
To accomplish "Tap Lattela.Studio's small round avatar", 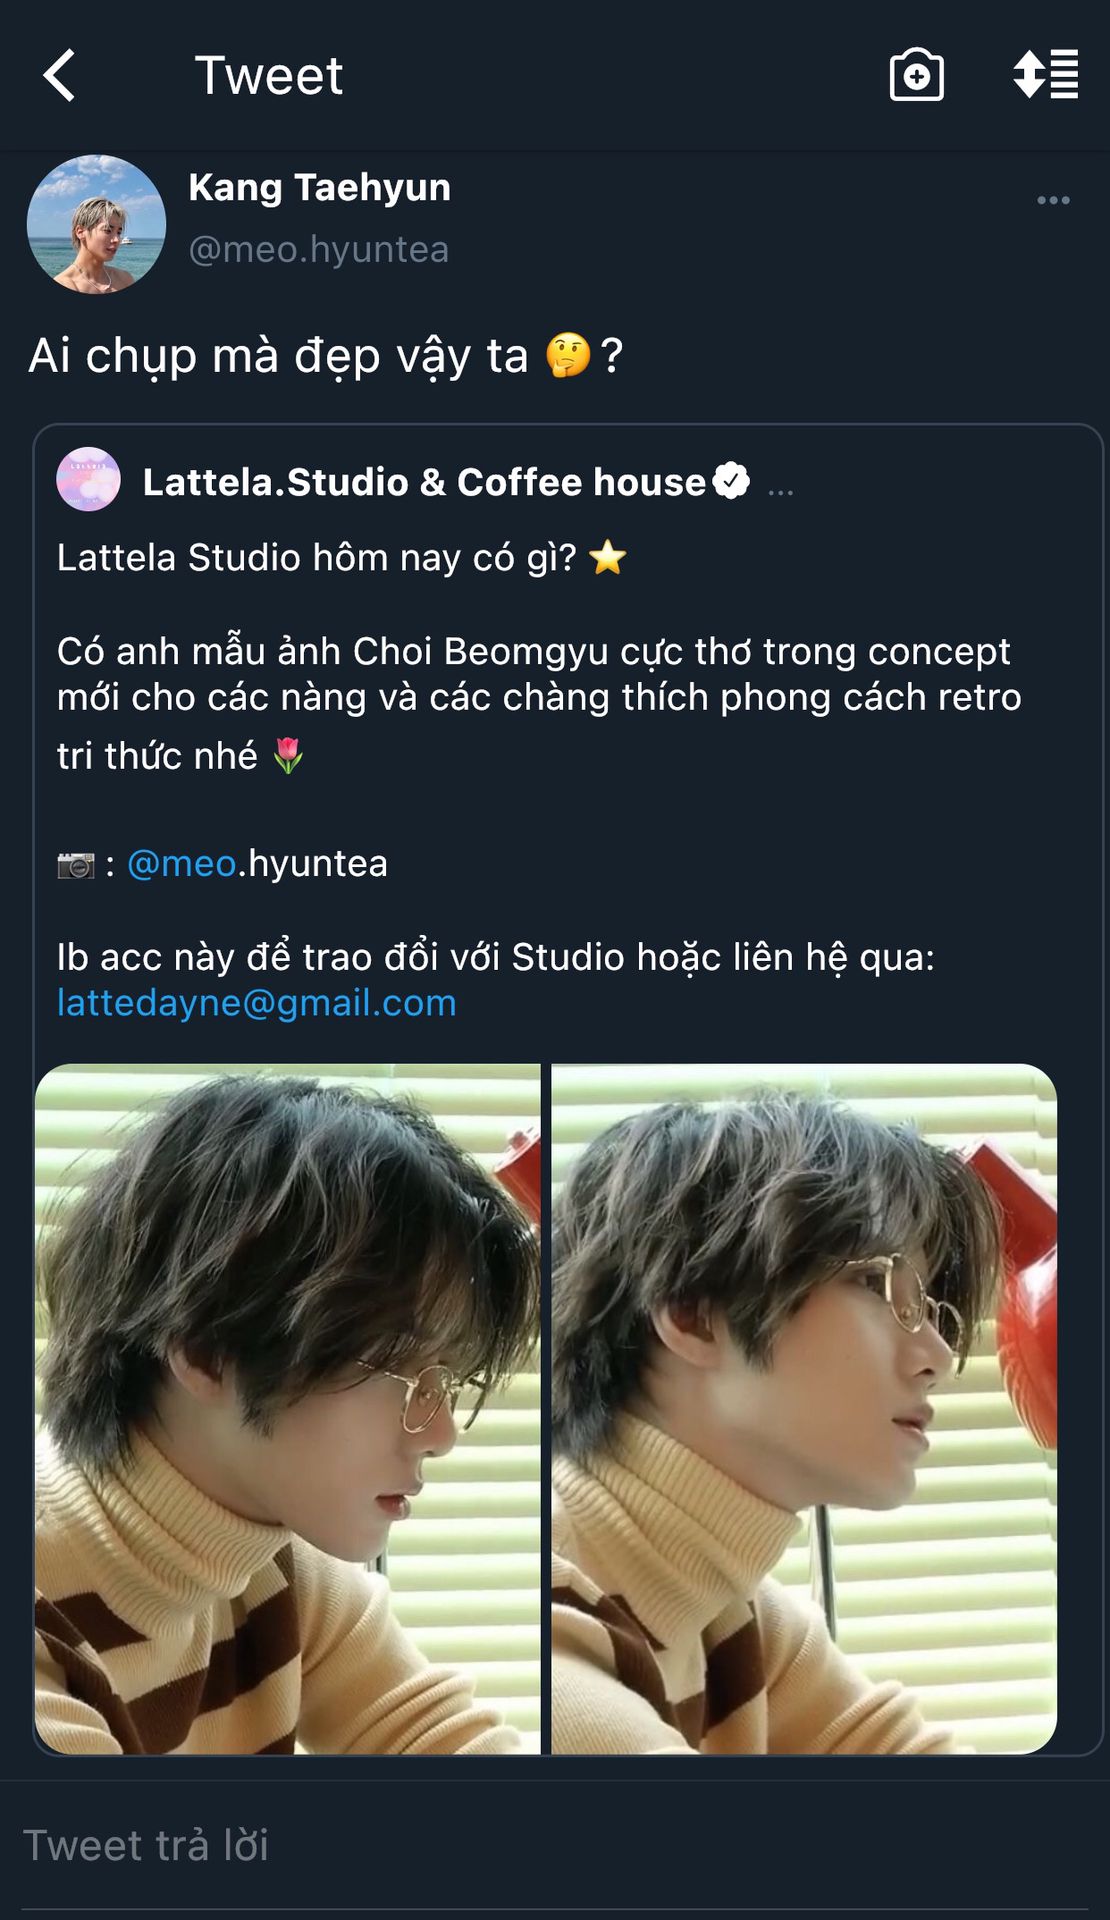I will coord(88,480).
